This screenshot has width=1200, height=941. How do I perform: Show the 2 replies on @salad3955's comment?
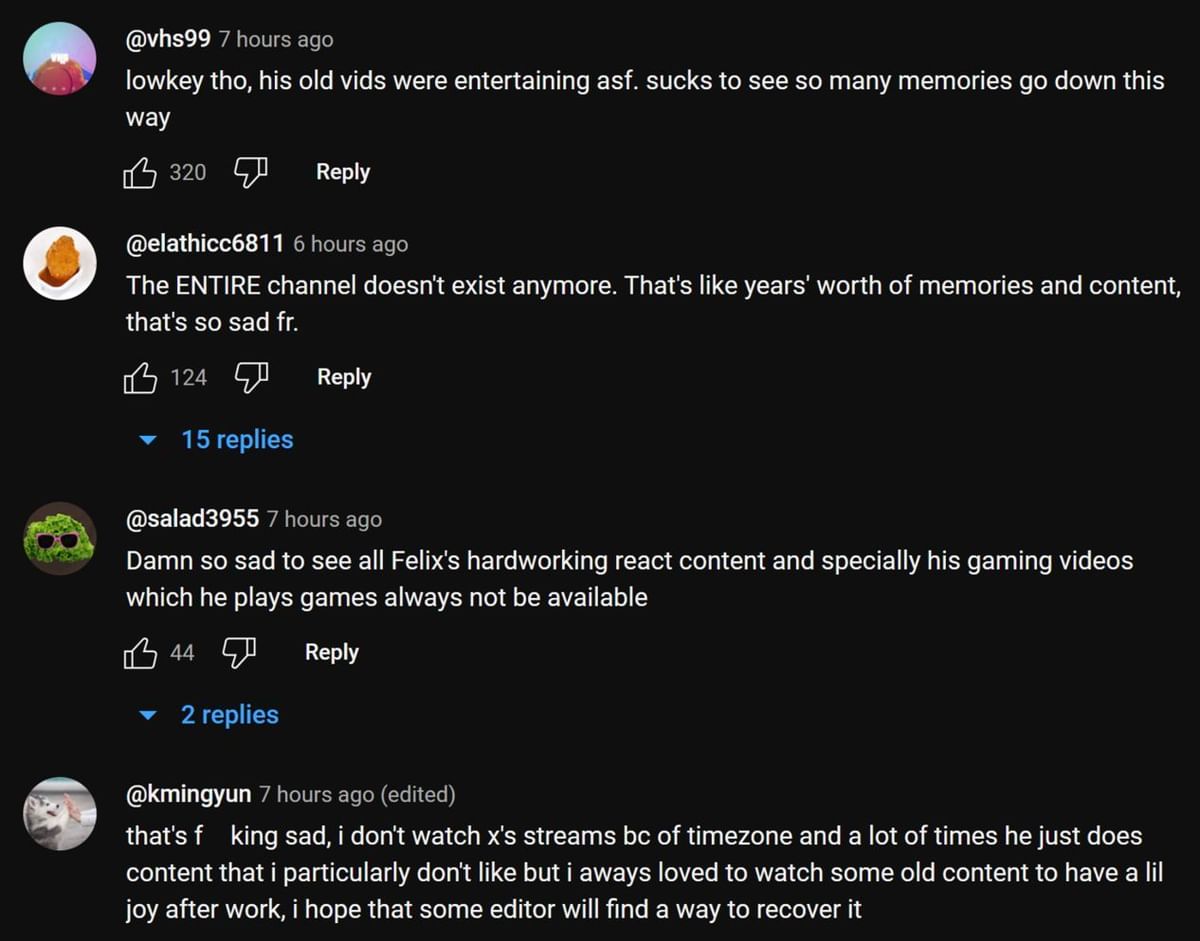pos(229,714)
